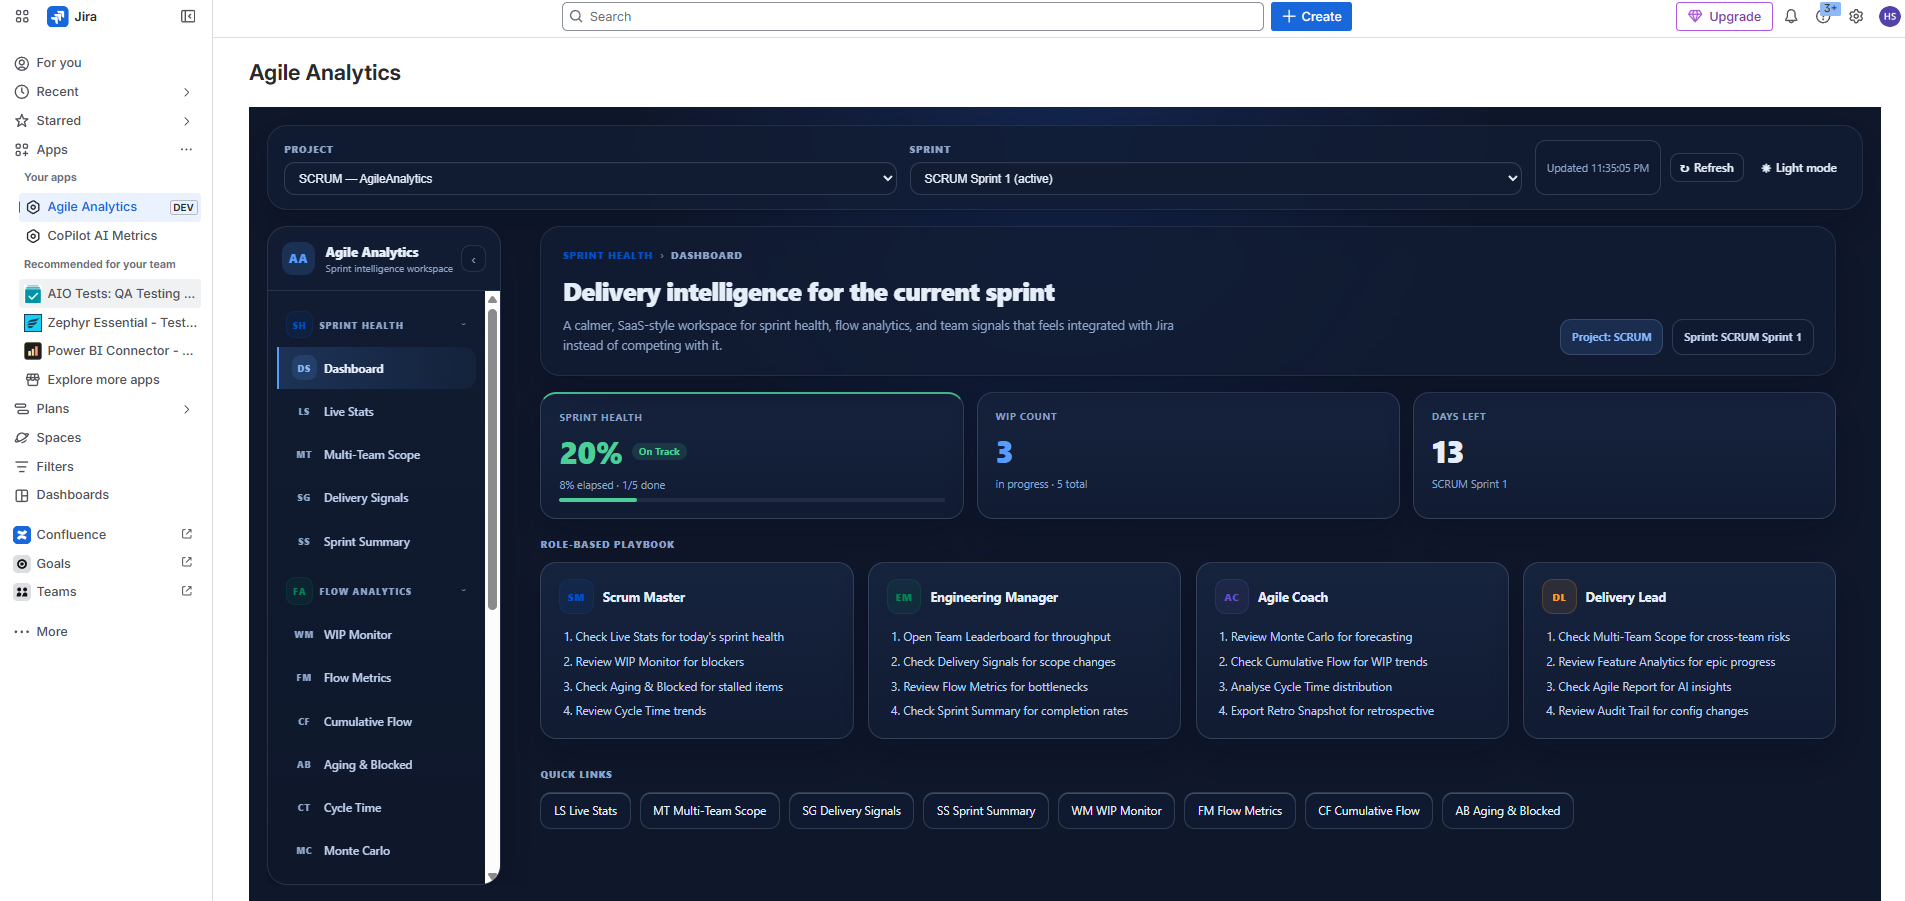Click the Refresh button
The width and height of the screenshot is (1905, 901).
1706,167
